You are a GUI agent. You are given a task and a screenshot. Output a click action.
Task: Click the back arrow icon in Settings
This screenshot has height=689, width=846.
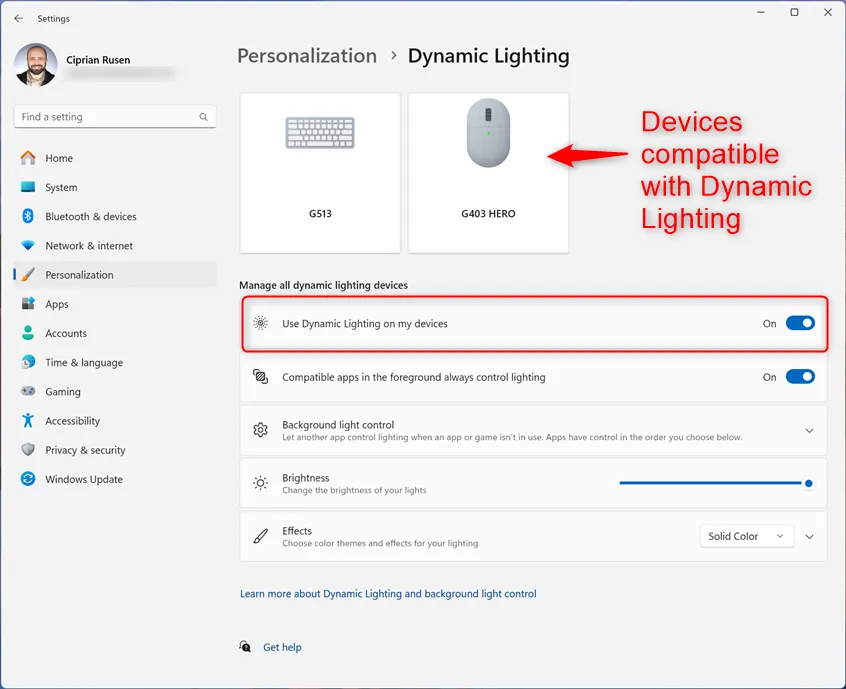[x=18, y=18]
